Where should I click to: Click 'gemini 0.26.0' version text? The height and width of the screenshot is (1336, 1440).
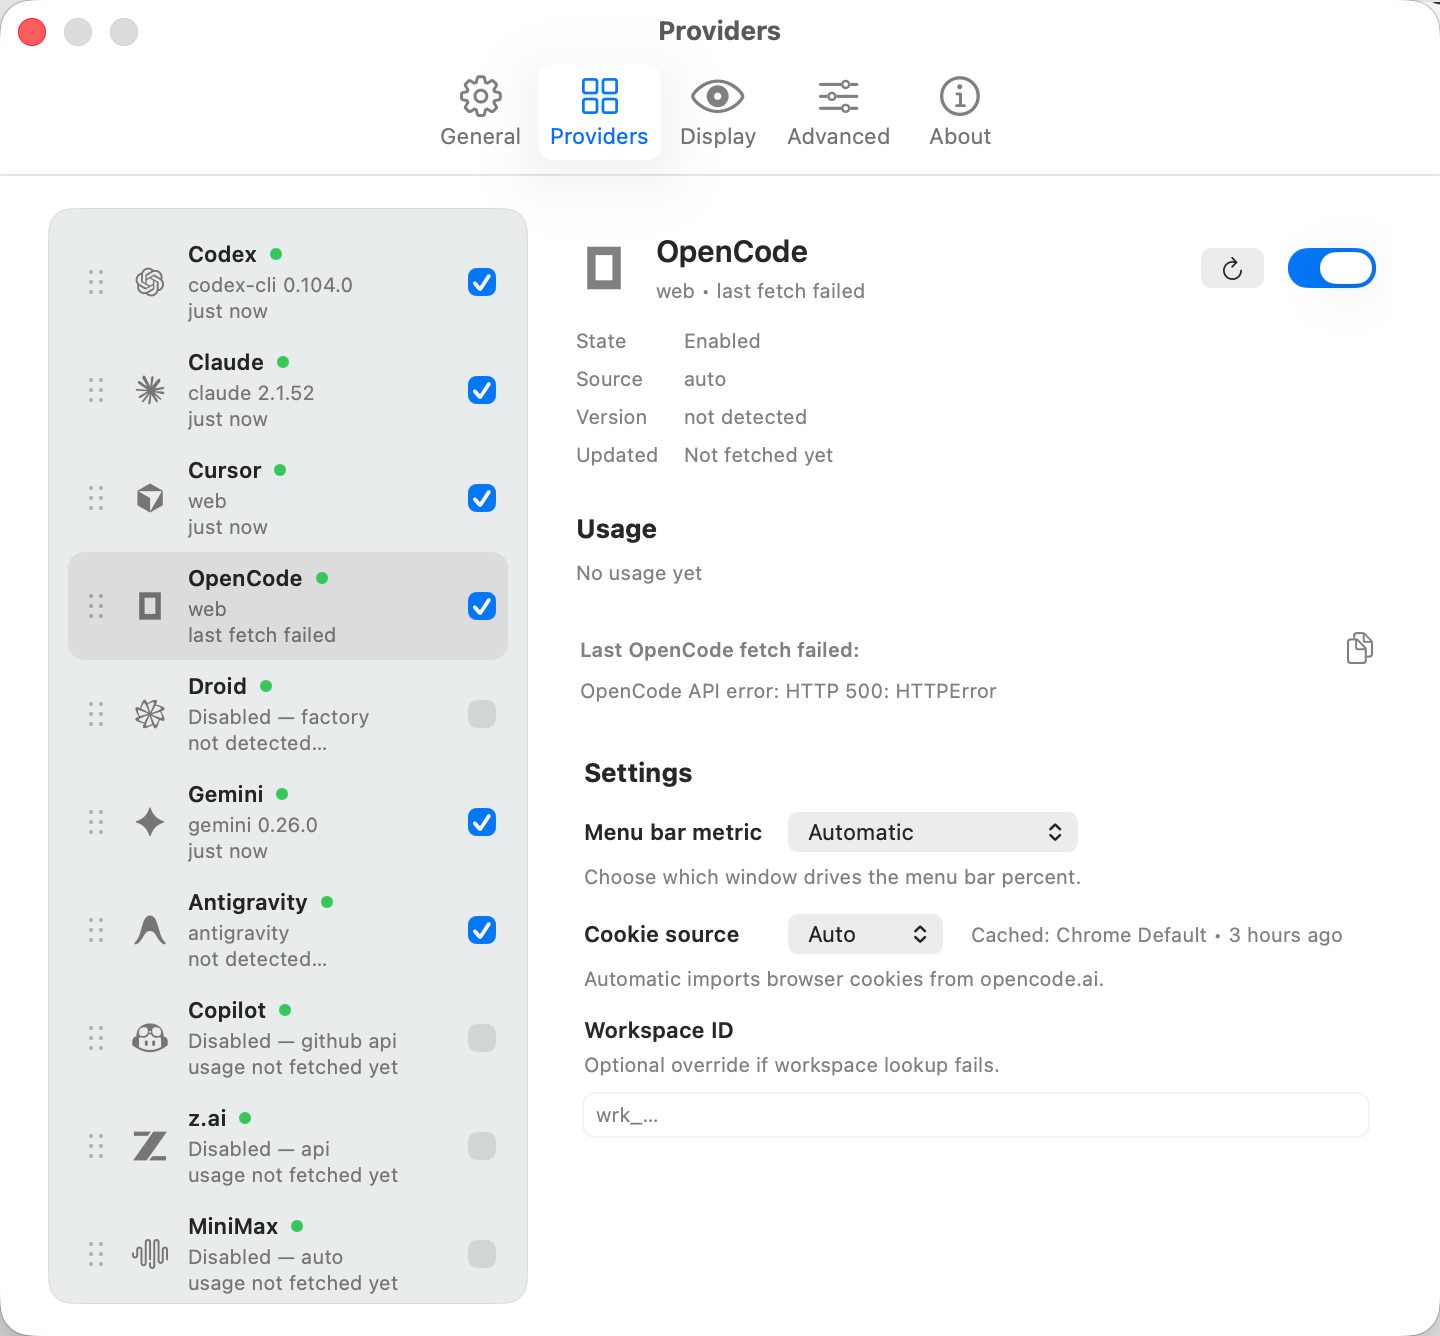(x=253, y=825)
